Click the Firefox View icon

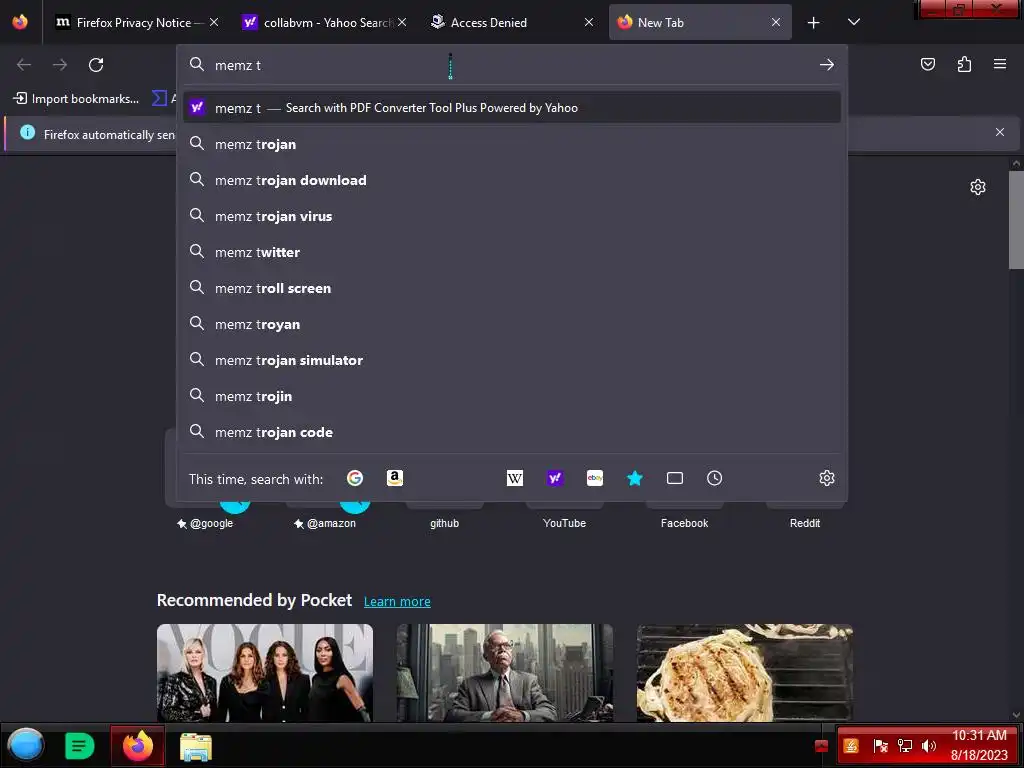click(20, 22)
